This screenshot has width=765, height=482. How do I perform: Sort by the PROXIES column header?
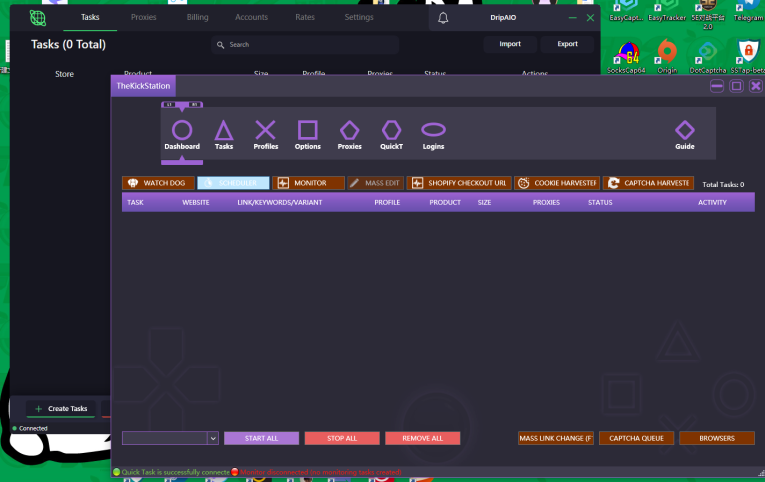(x=546, y=202)
